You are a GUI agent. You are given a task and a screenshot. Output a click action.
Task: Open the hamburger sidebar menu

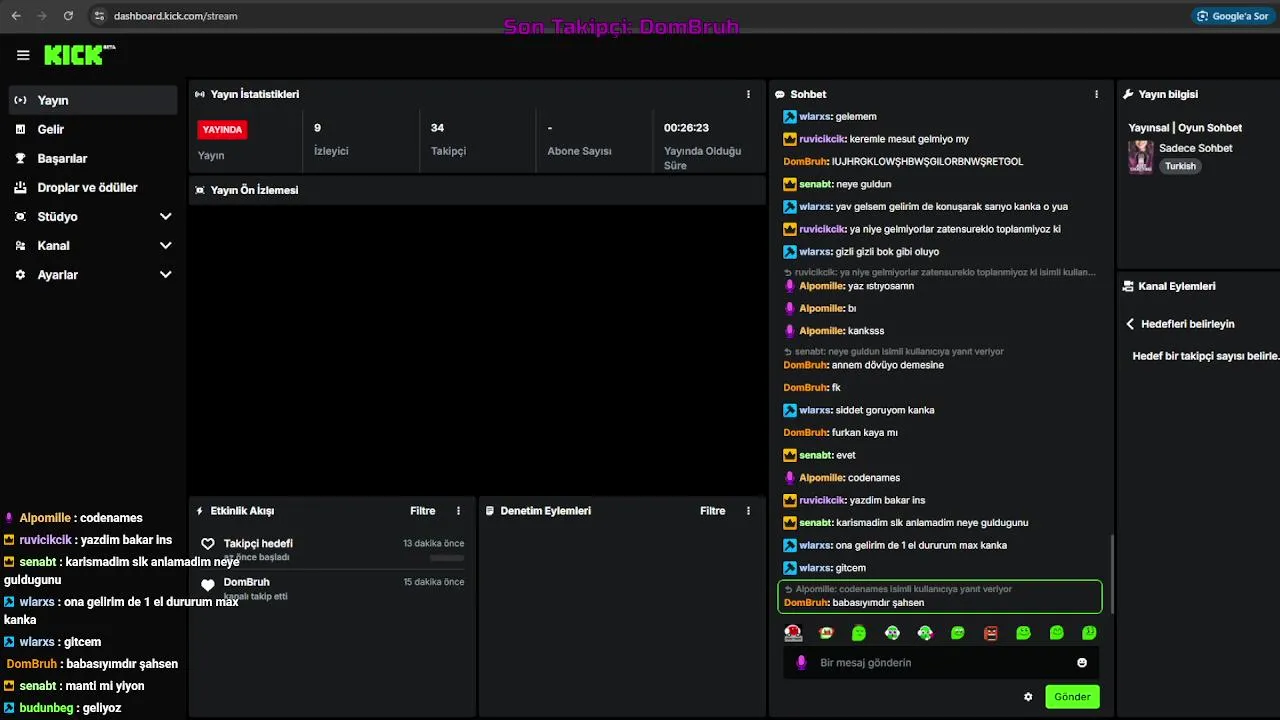23,55
